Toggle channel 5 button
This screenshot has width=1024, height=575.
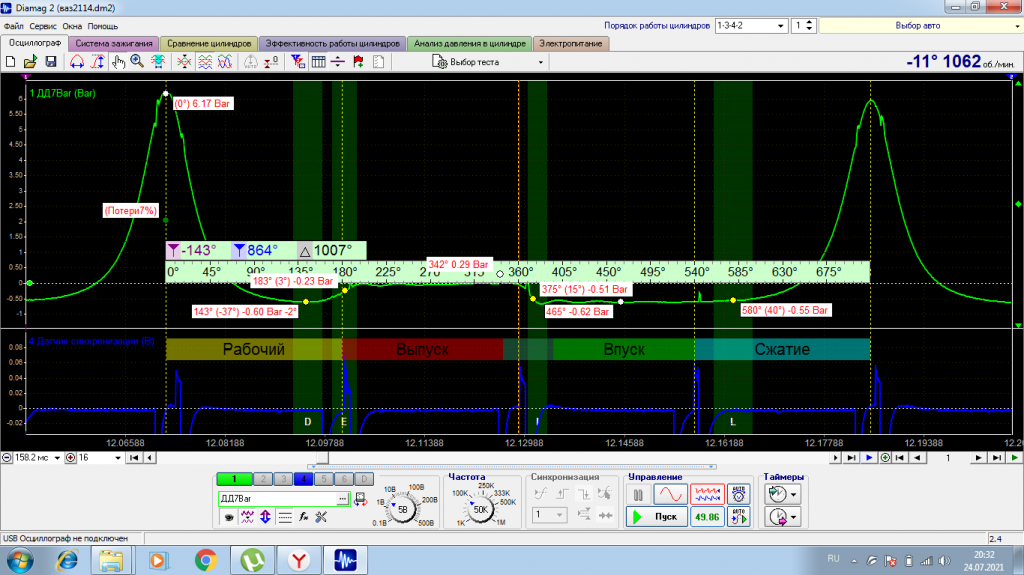click(x=324, y=479)
